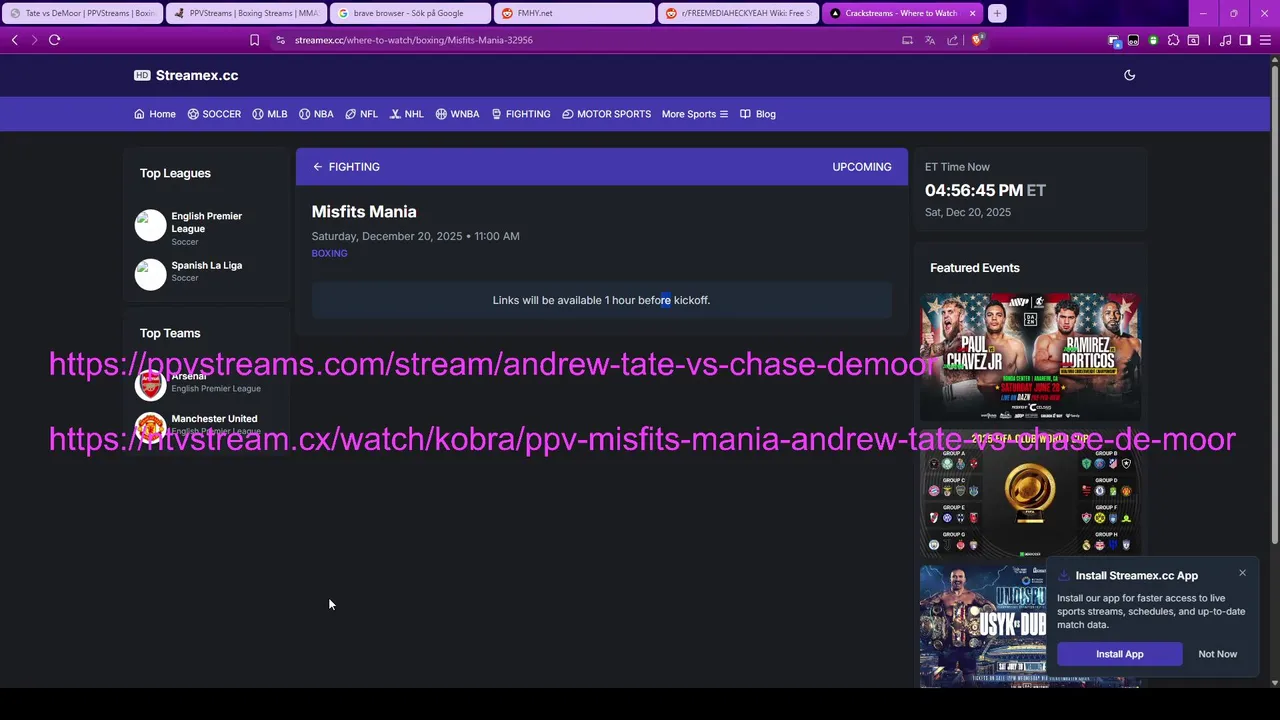Open a new browser tab with plus
The height and width of the screenshot is (720, 1280).
(997, 13)
